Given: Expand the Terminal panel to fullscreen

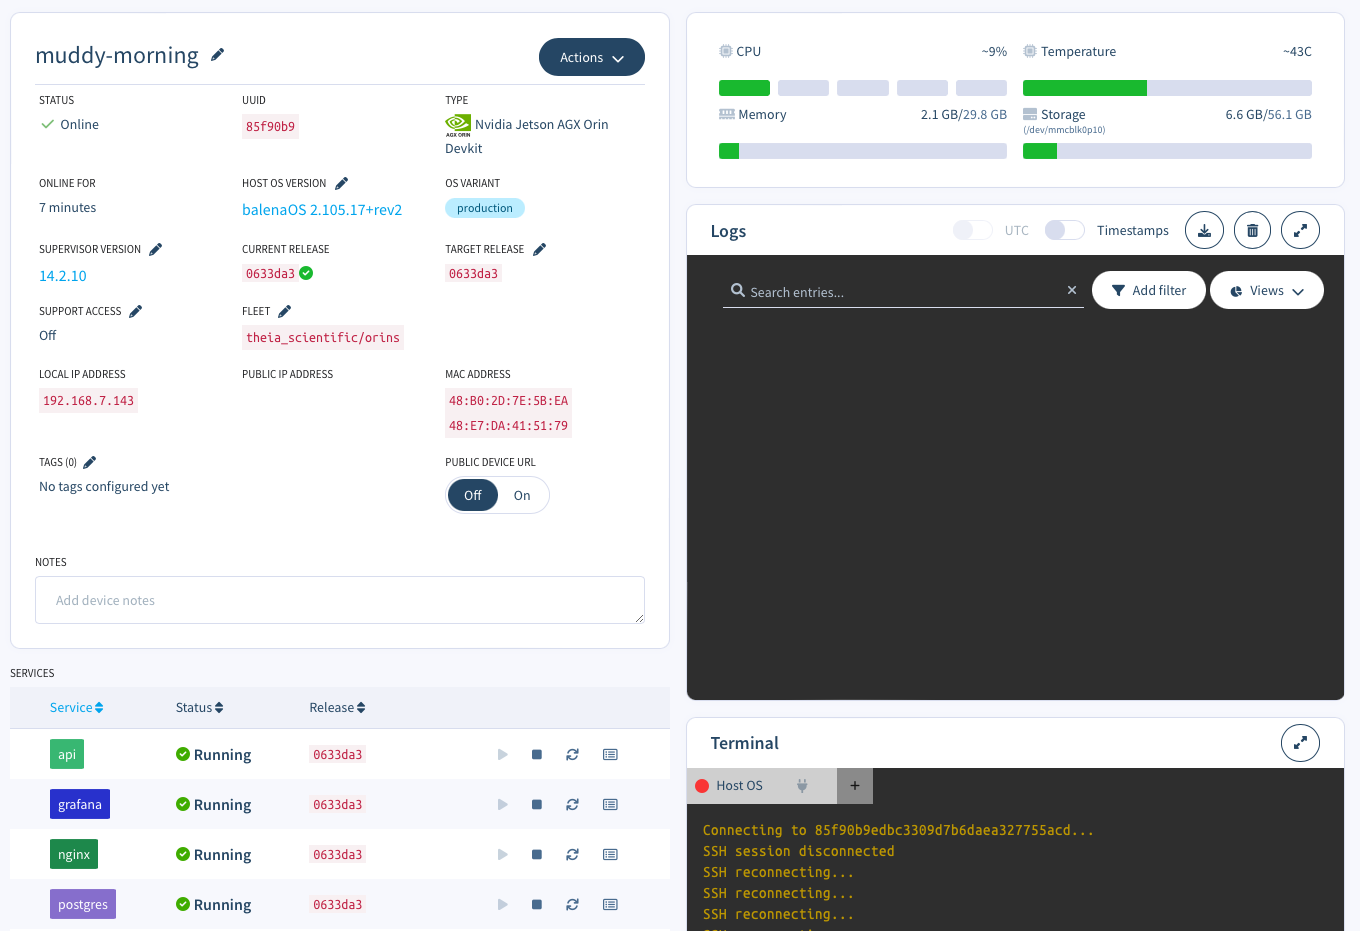Looking at the screenshot, I should pos(1300,743).
